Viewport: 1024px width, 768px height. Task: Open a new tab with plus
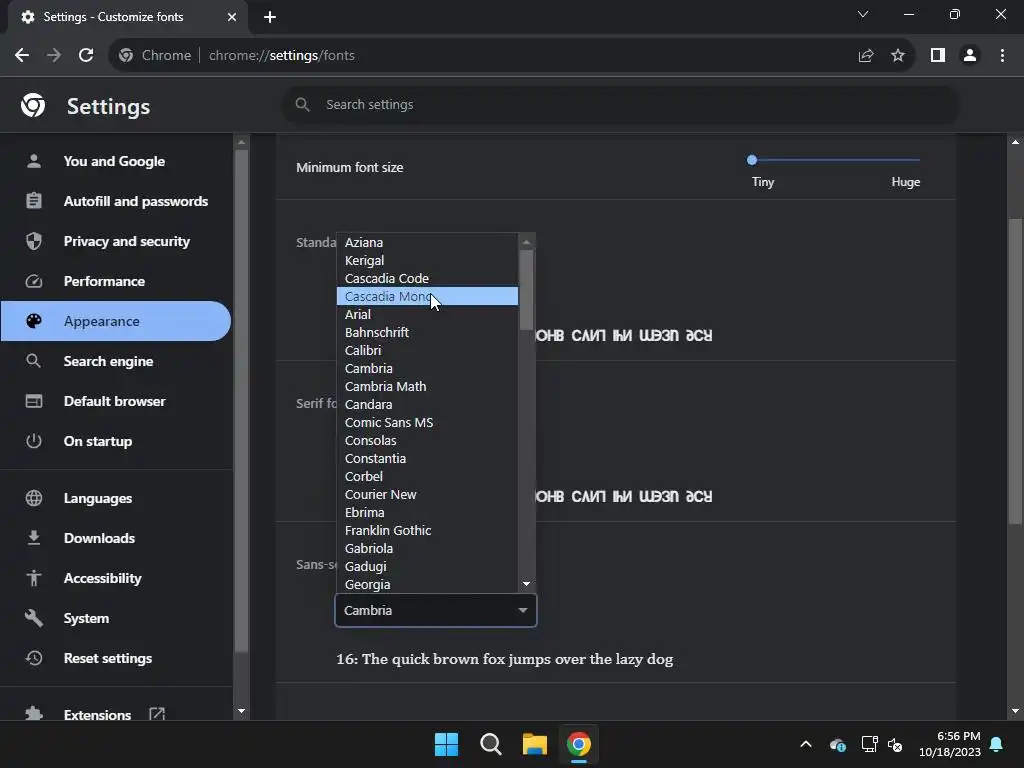[x=270, y=17]
